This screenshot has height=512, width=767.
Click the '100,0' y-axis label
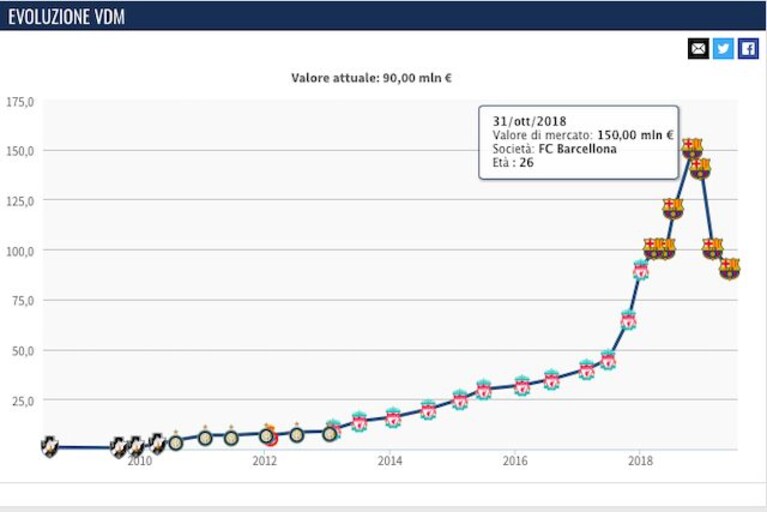[x=20, y=251]
